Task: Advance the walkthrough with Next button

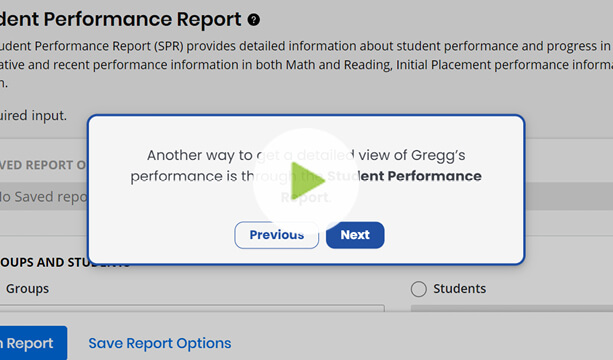Action: click(355, 235)
